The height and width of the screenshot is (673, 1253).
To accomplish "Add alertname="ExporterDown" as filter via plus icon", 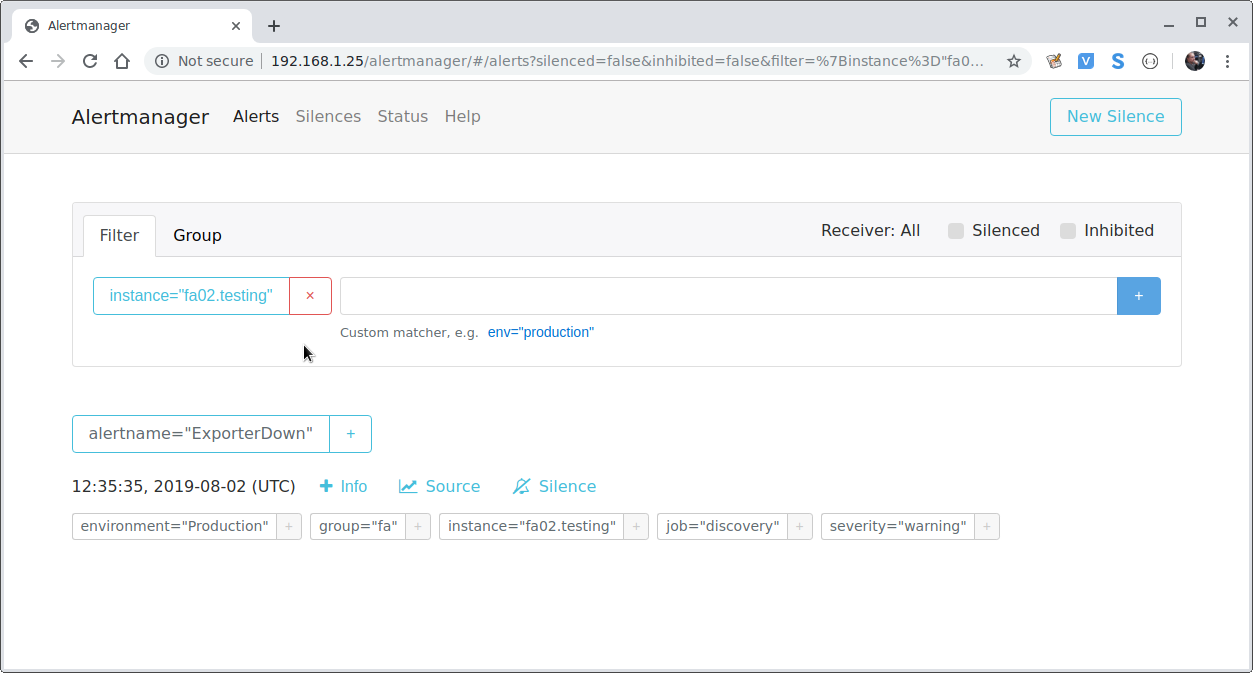I will pyautogui.click(x=350, y=433).
